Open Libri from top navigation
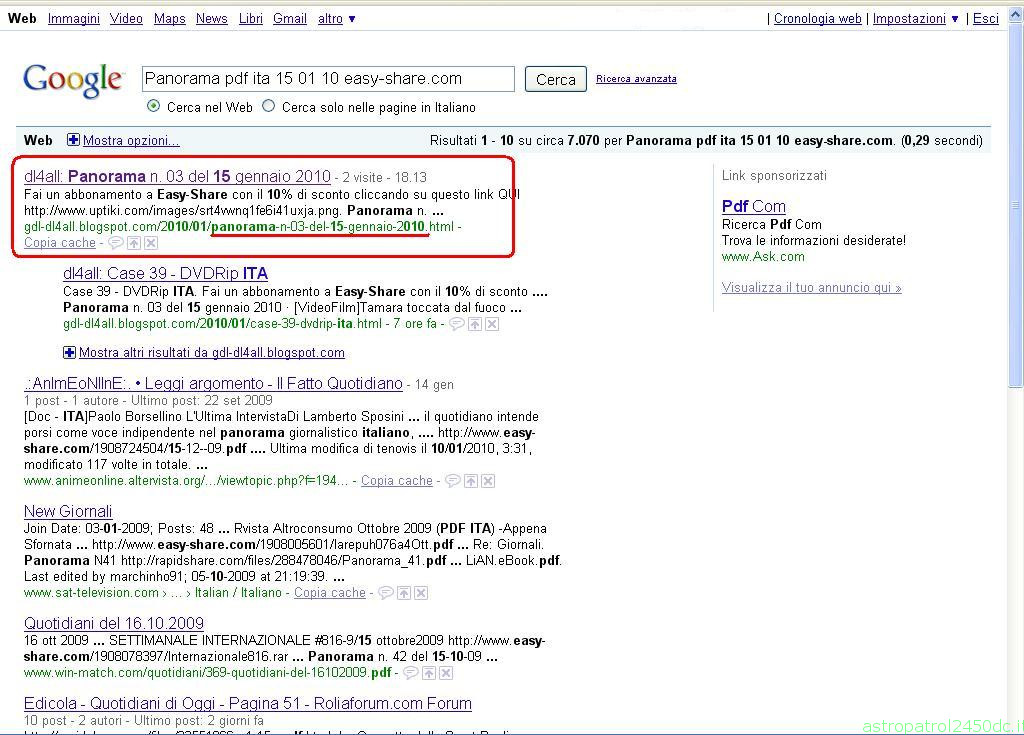 pos(251,19)
